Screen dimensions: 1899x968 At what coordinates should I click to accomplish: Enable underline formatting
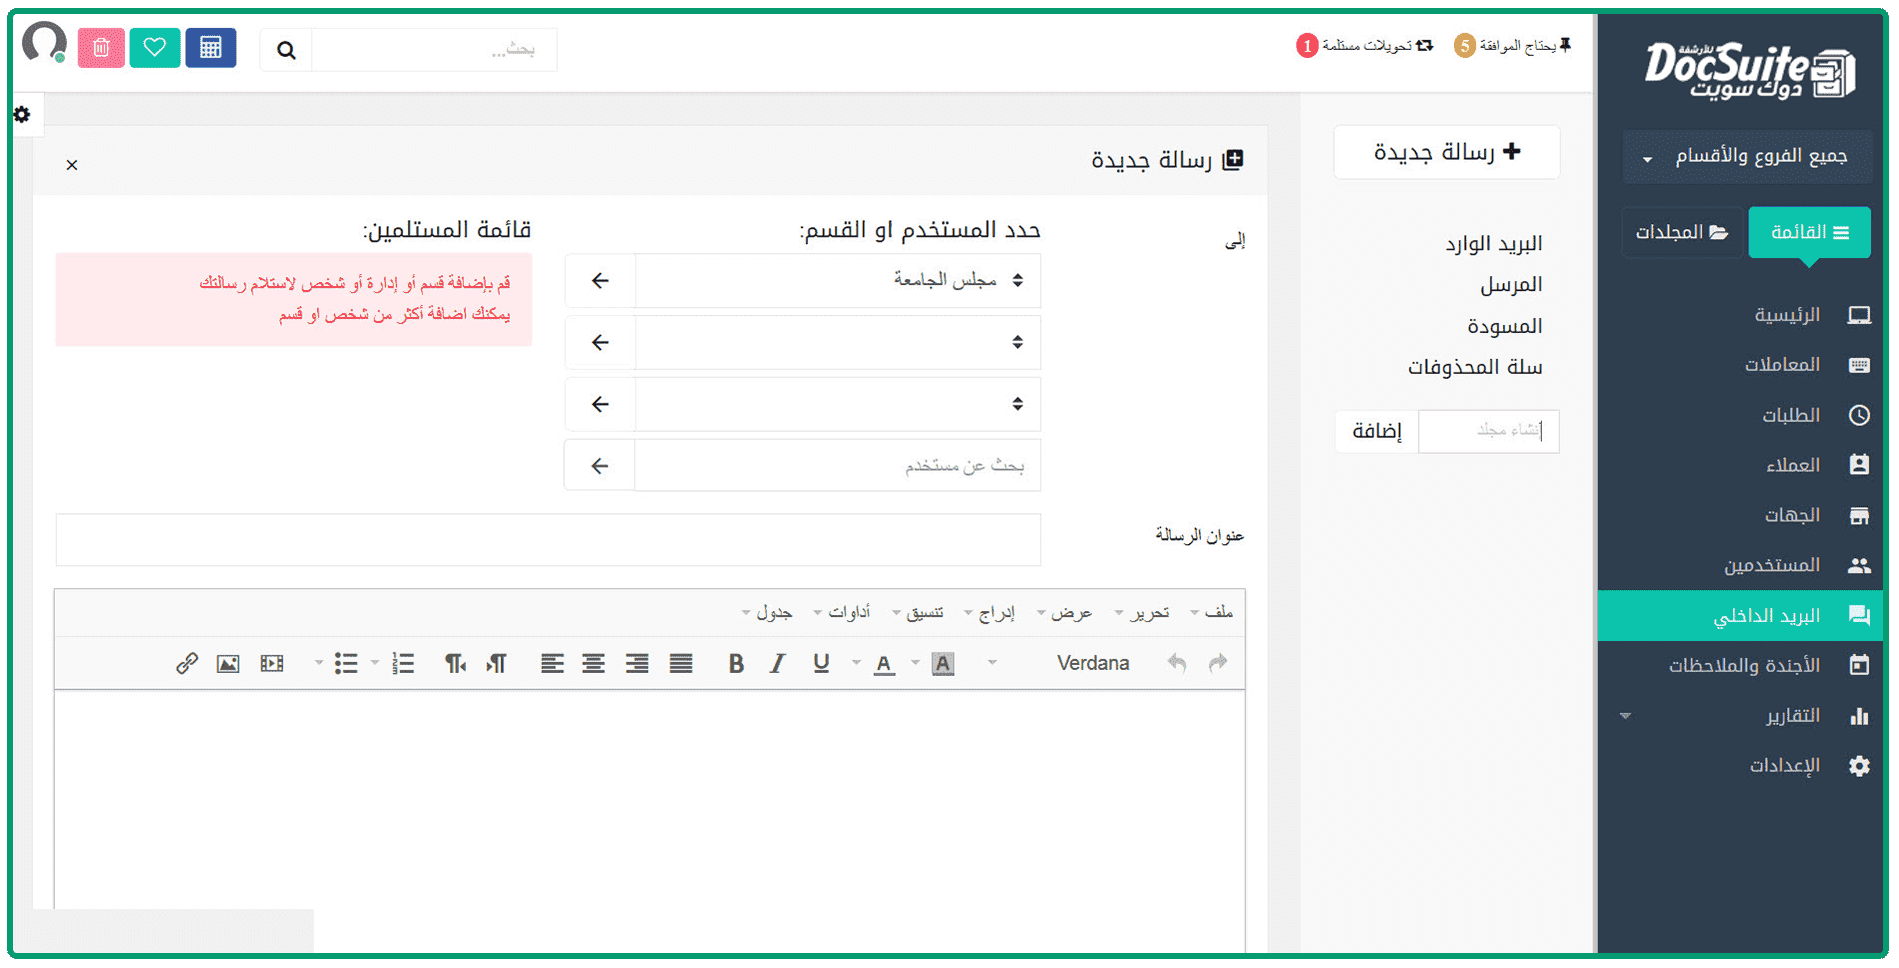point(821,663)
